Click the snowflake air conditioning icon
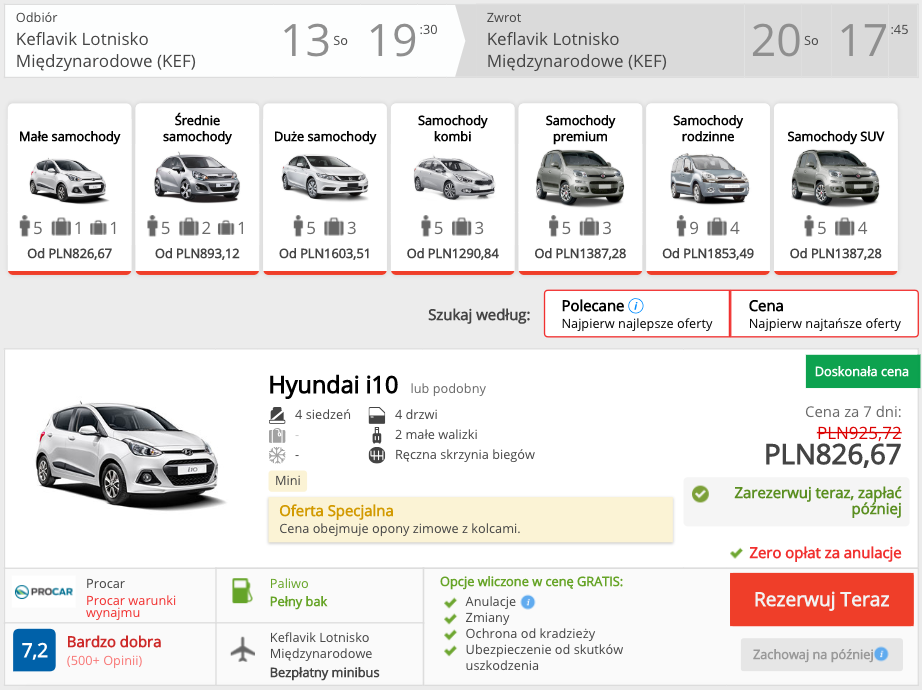Image resolution: width=922 pixels, height=690 pixels. 277,455
